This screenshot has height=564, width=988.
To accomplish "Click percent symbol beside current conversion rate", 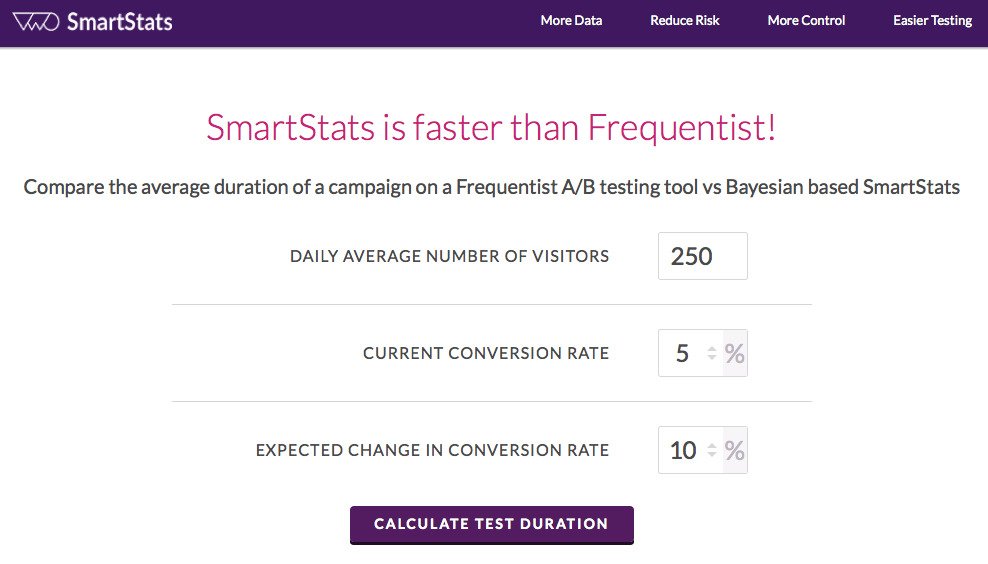I will pos(735,353).
